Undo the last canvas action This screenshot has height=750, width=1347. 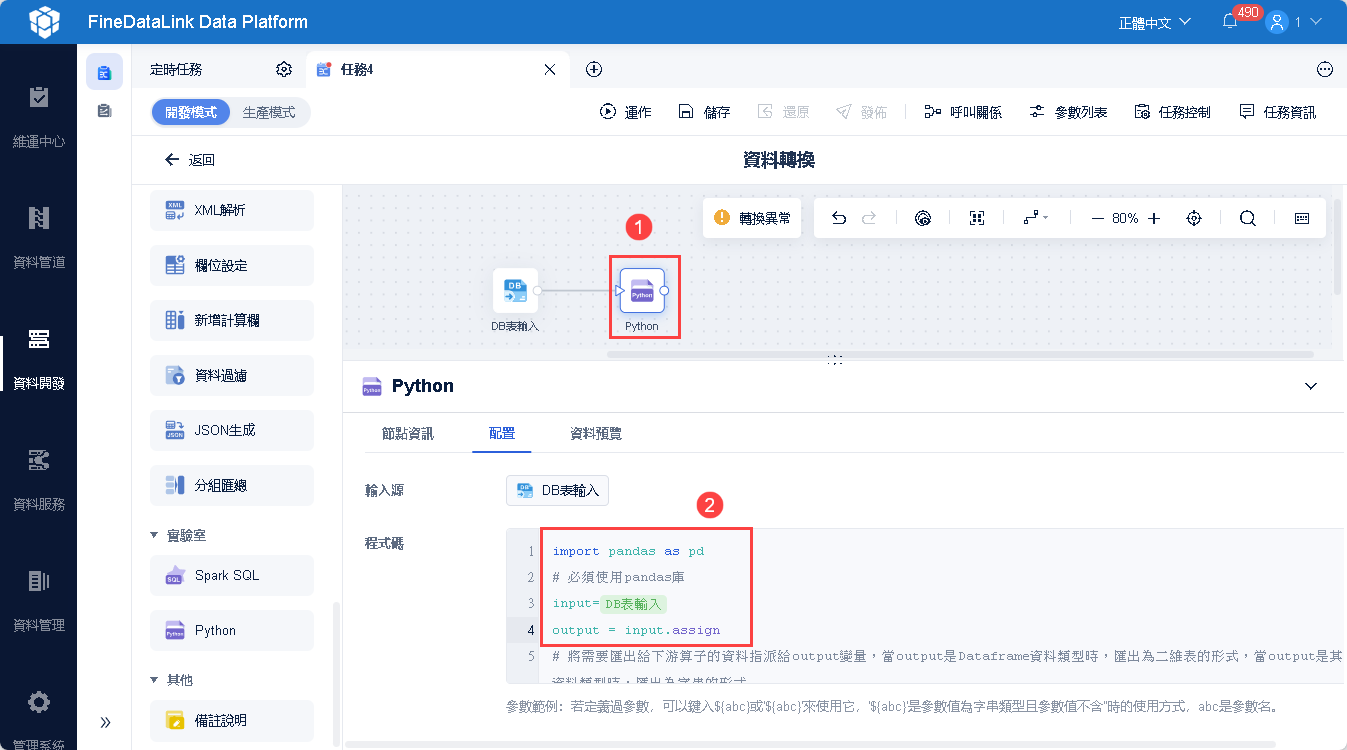[x=839, y=218]
